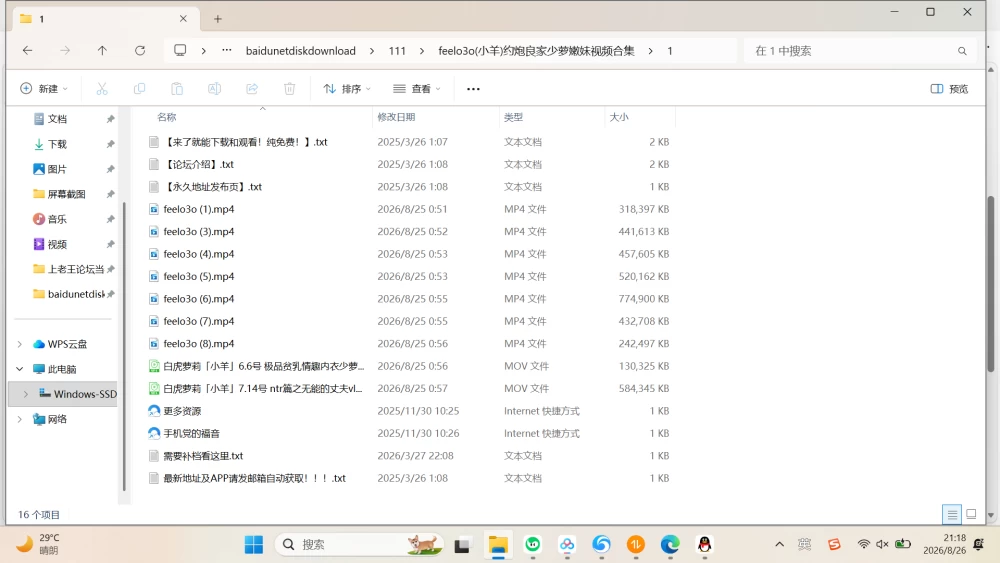Click the search magnifier in search box
Image resolution: width=1000 pixels, height=563 pixels.
(962, 51)
